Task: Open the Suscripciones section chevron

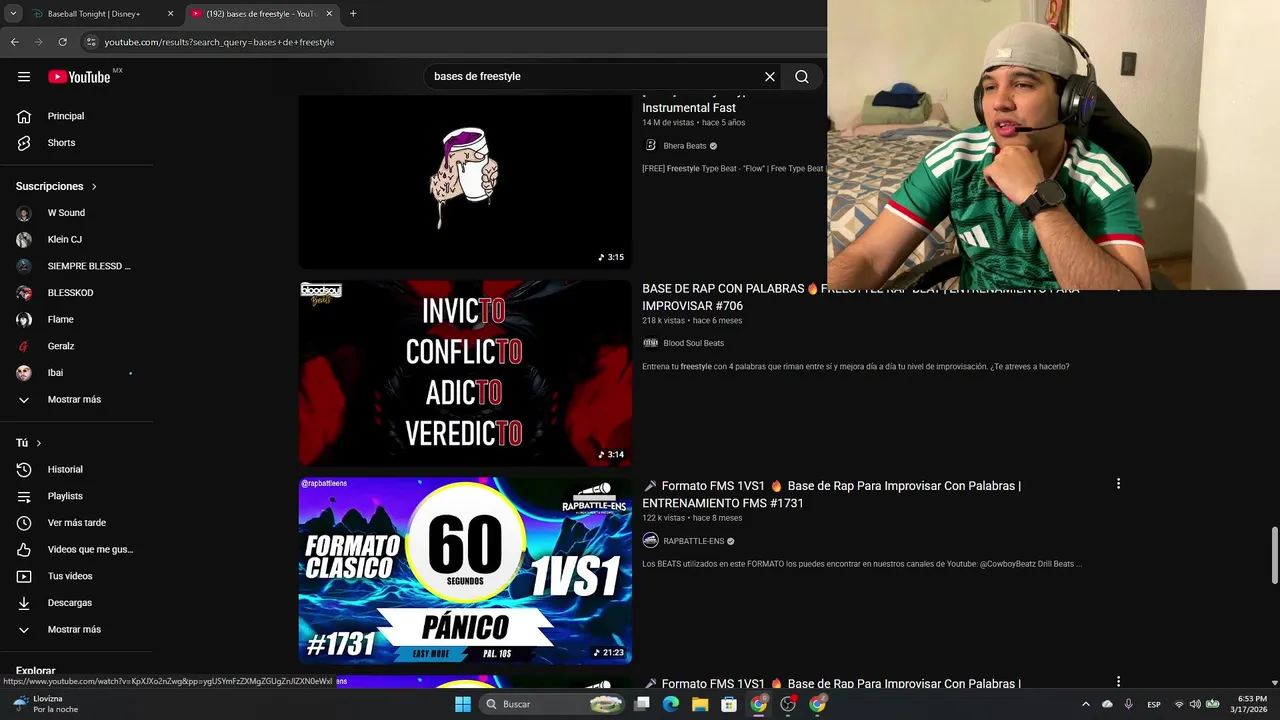Action: point(95,187)
